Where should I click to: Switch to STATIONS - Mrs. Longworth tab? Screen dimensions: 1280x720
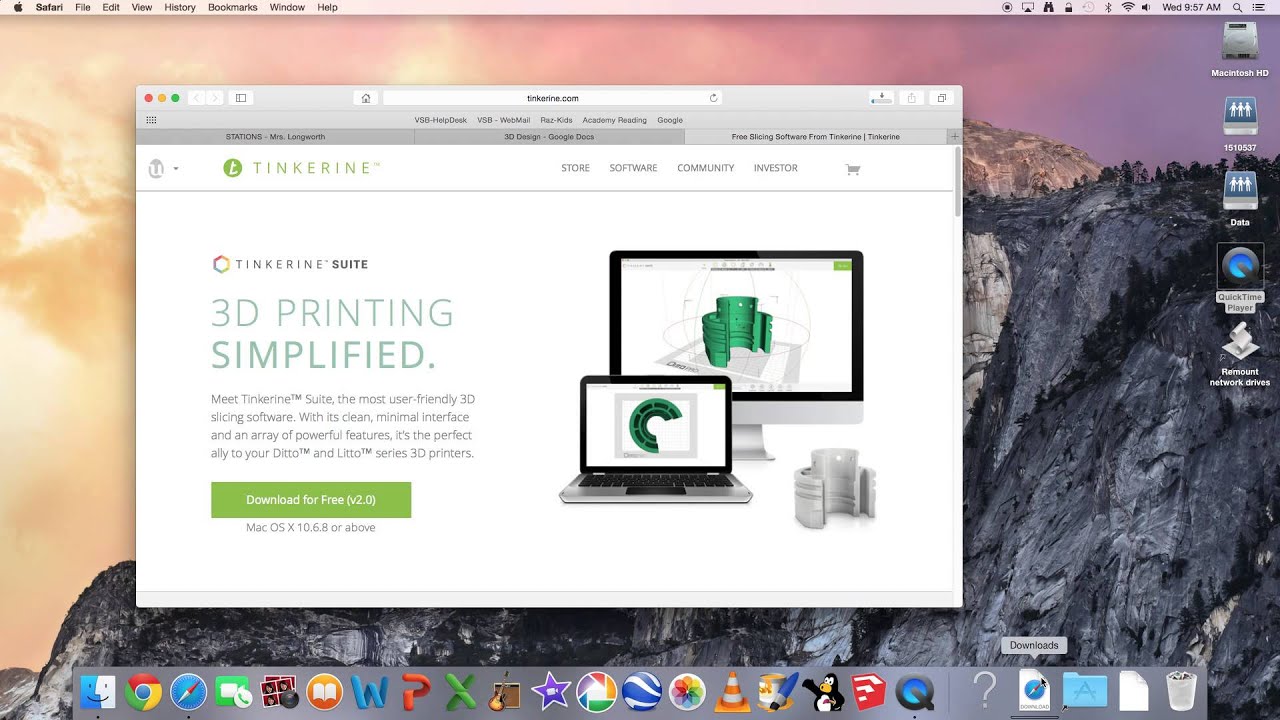click(275, 137)
